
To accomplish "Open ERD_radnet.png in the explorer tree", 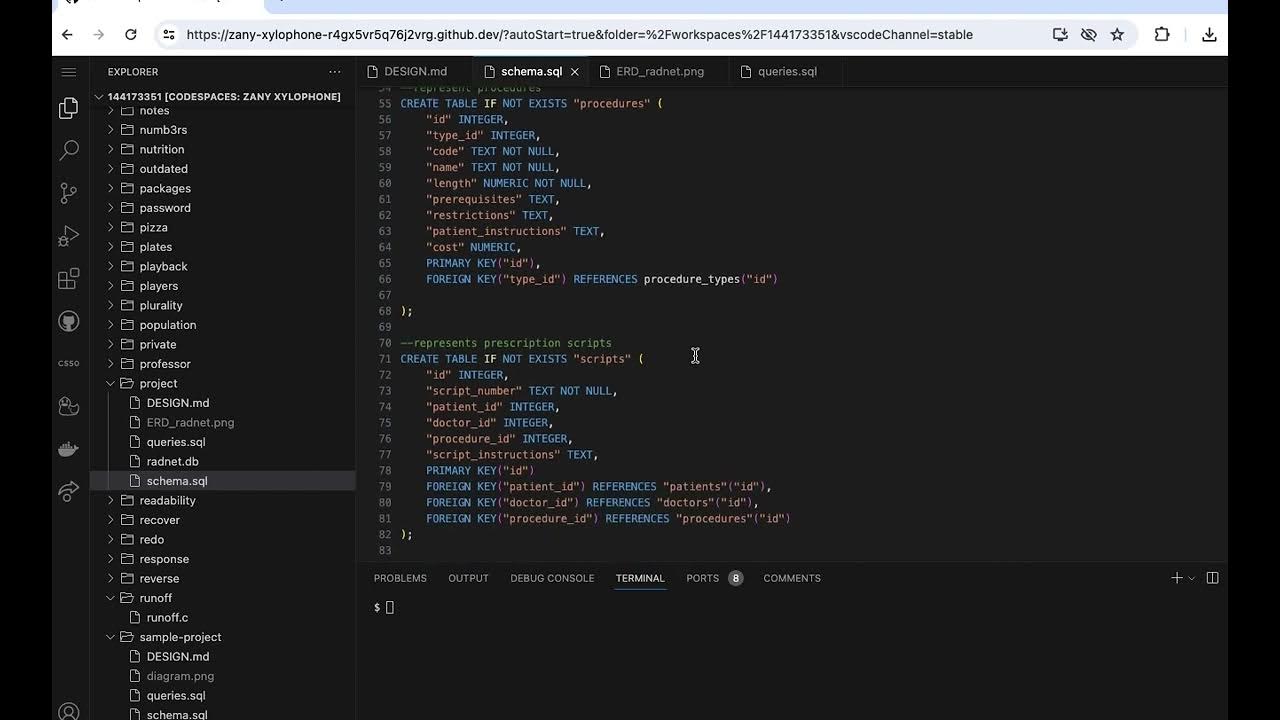I will [224, 422].
